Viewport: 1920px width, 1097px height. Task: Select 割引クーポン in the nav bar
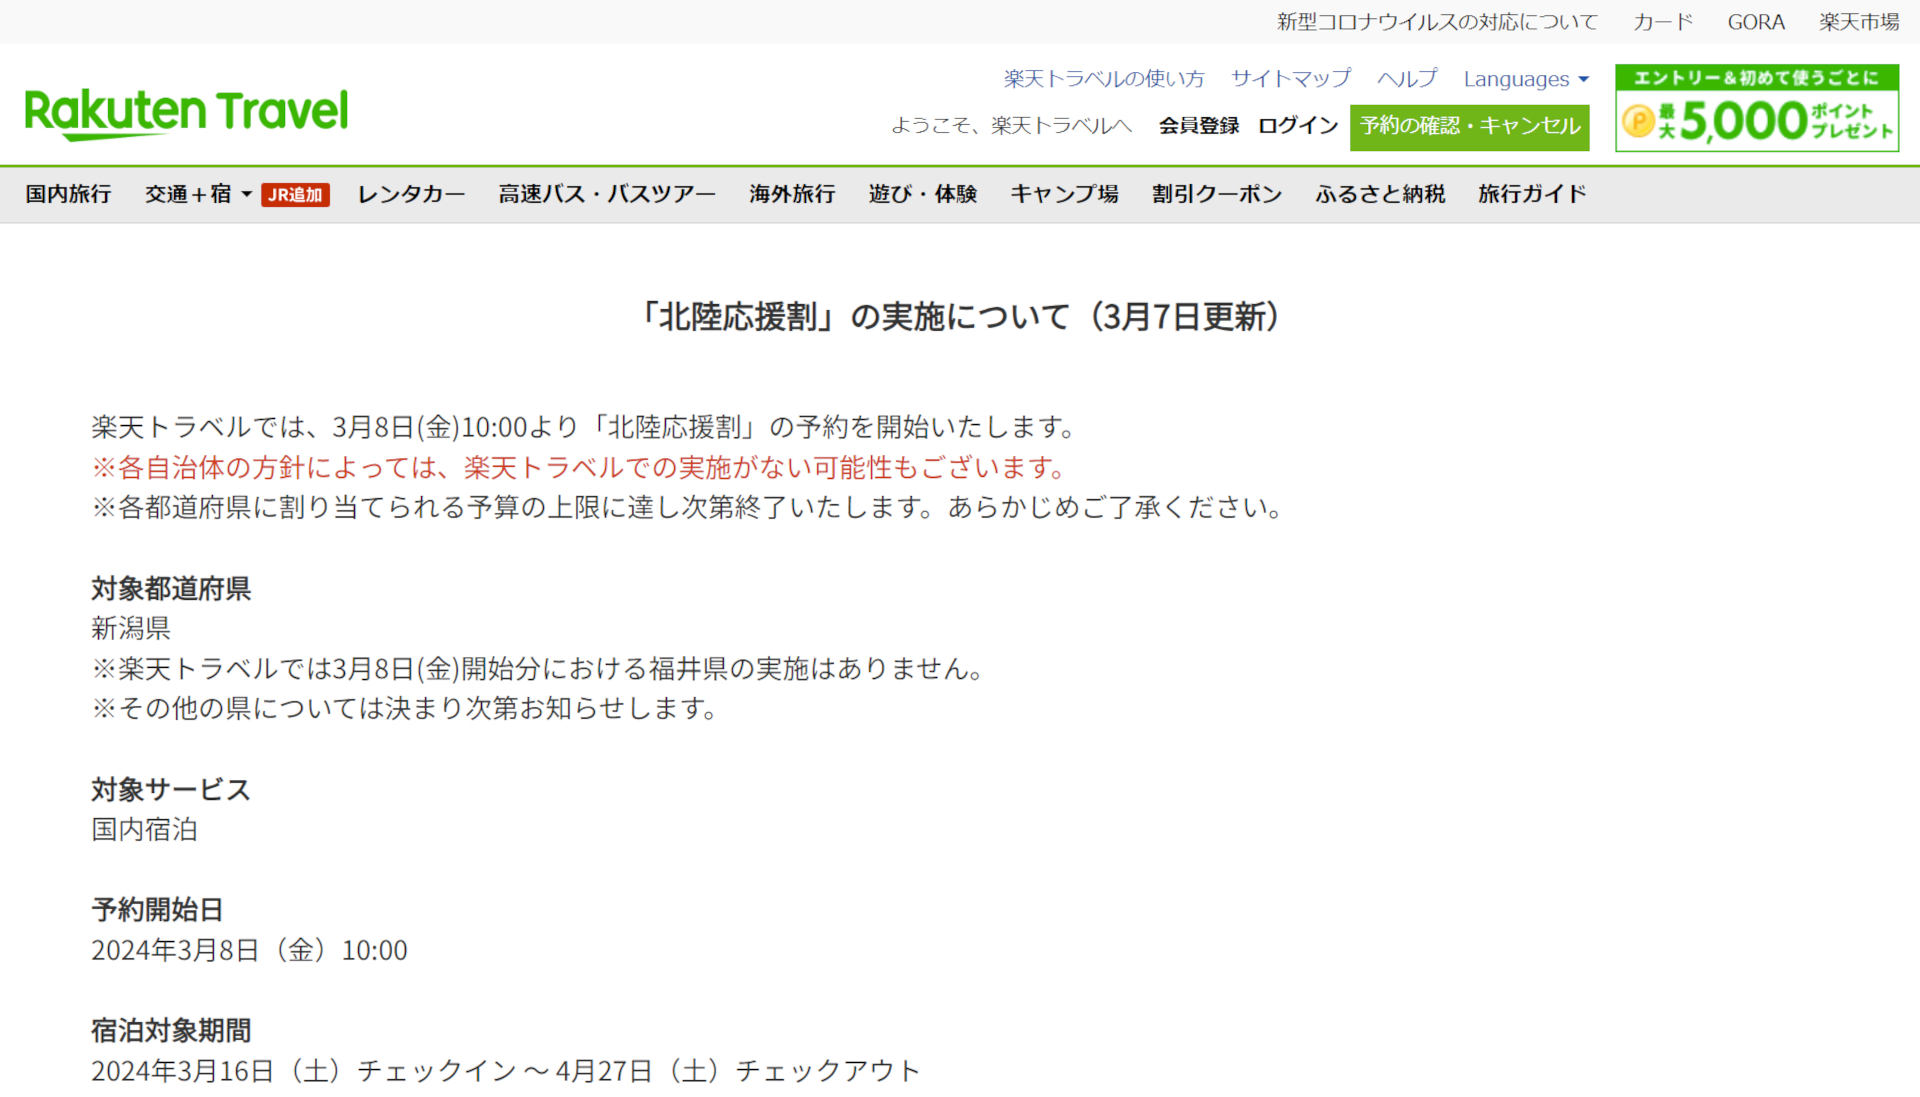click(x=1217, y=194)
